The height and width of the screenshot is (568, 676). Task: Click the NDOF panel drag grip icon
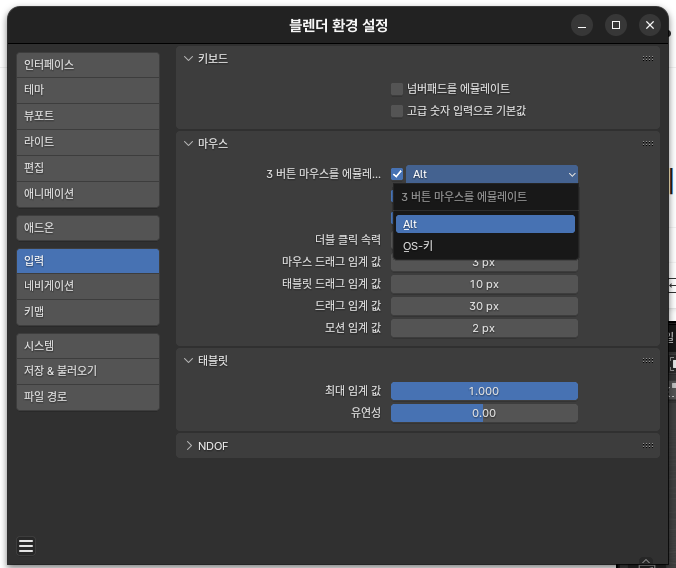click(648, 446)
